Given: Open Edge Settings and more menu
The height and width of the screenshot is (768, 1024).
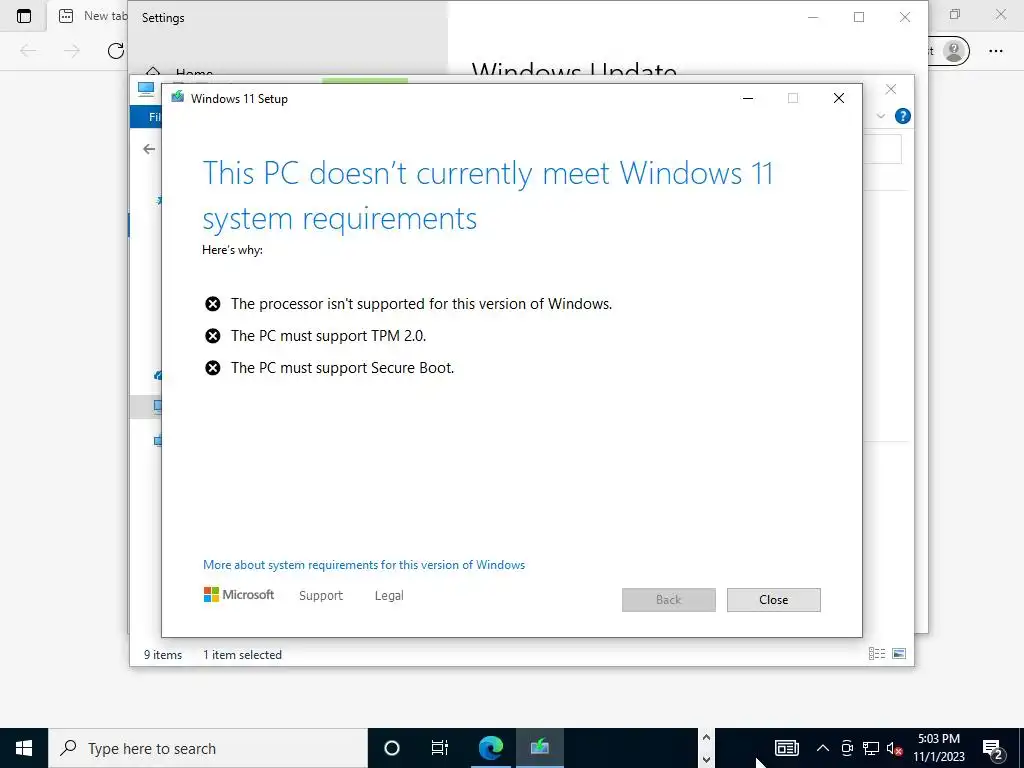Looking at the screenshot, I should (995, 50).
